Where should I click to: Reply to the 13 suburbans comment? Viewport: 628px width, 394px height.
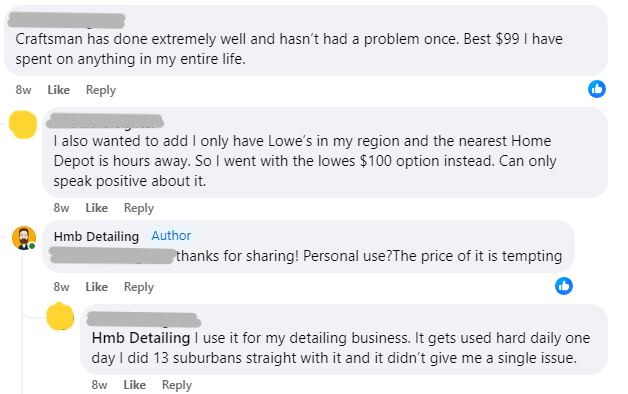(177, 385)
